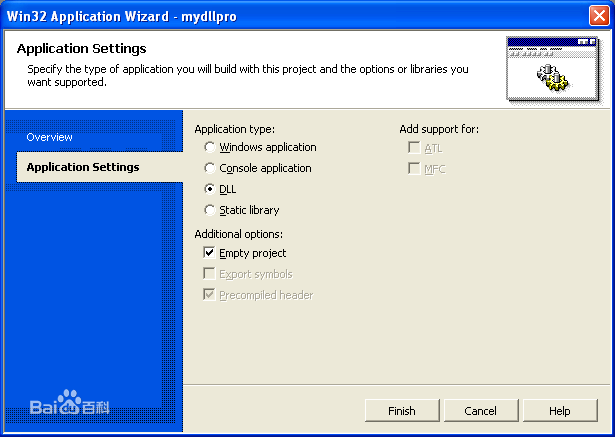Toggle the Precompiled header checkbox
615x437 pixels.
209,294
